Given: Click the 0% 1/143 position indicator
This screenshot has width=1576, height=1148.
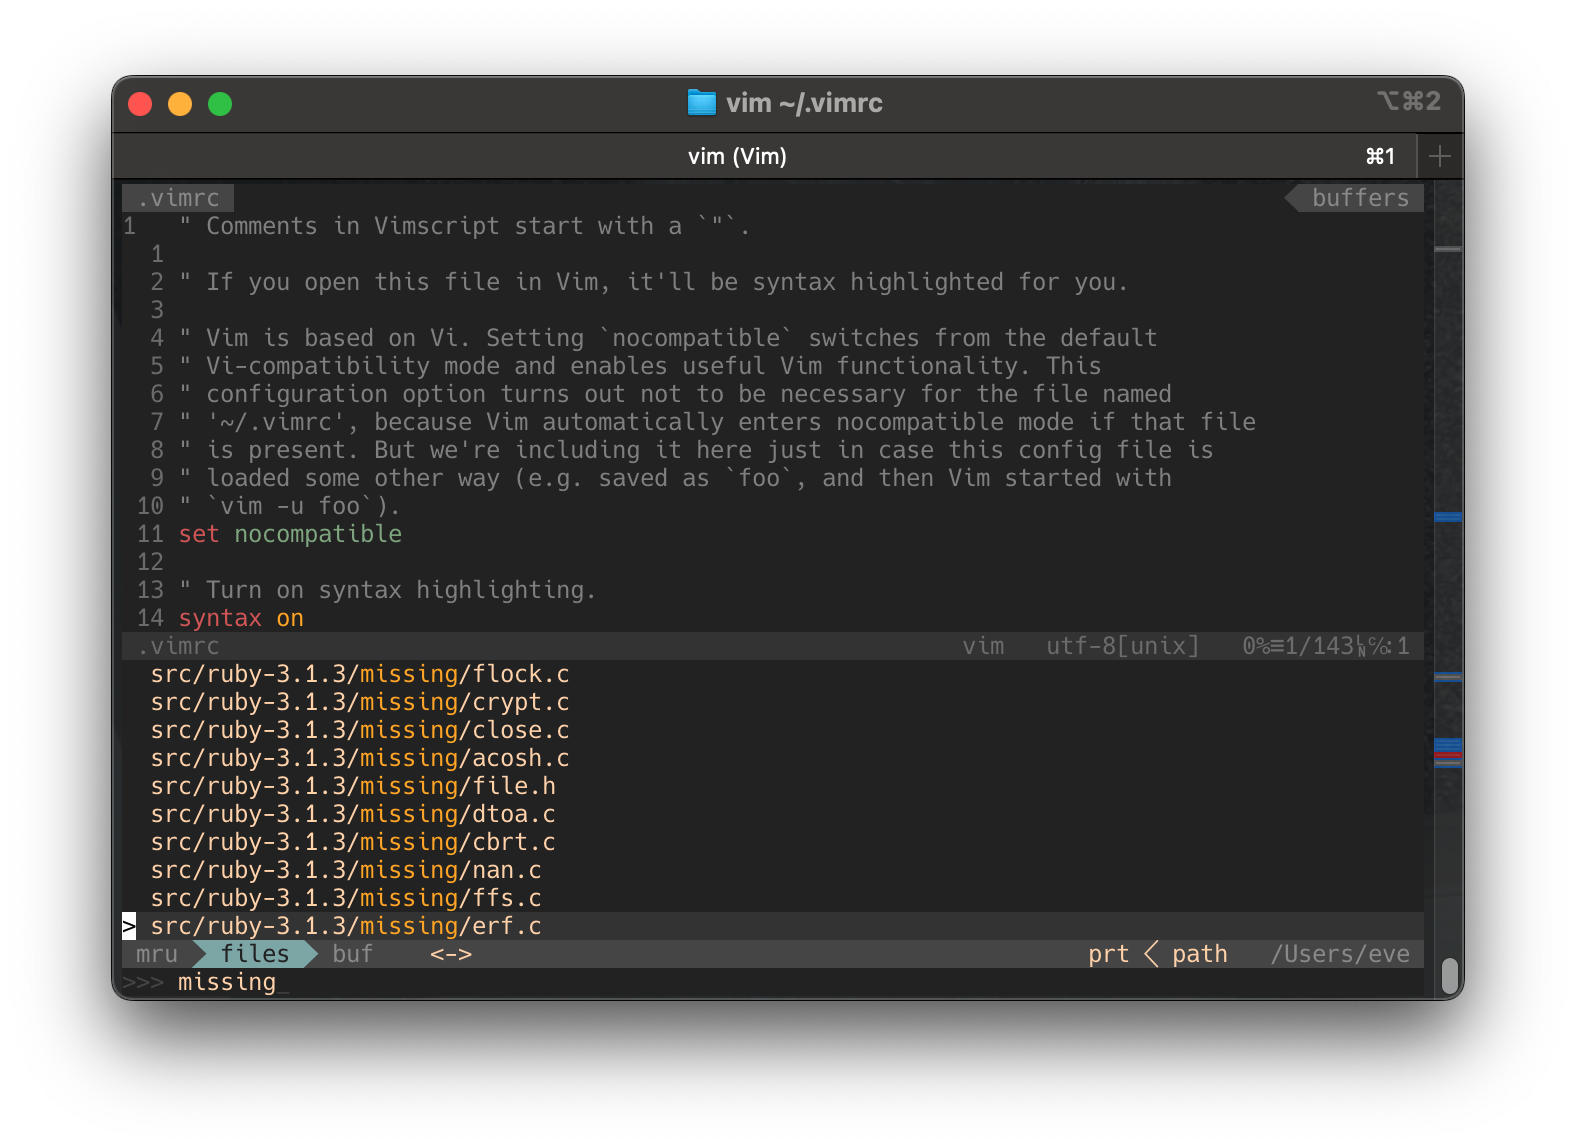Looking at the screenshot, I should [x=1326, y=646].
